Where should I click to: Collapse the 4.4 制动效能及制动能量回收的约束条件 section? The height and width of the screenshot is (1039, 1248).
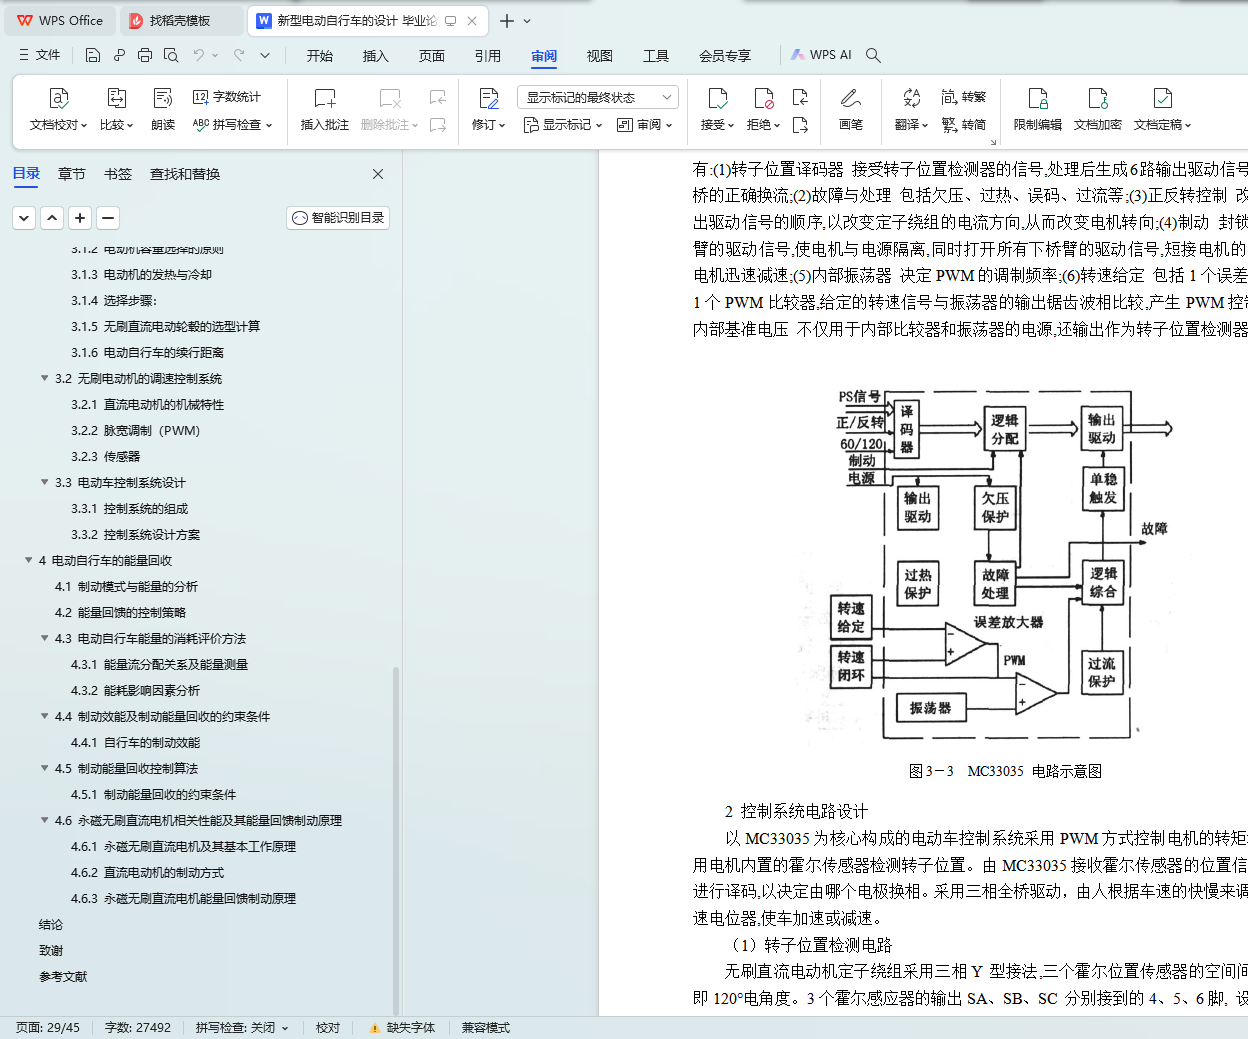[x=44, y=716]
